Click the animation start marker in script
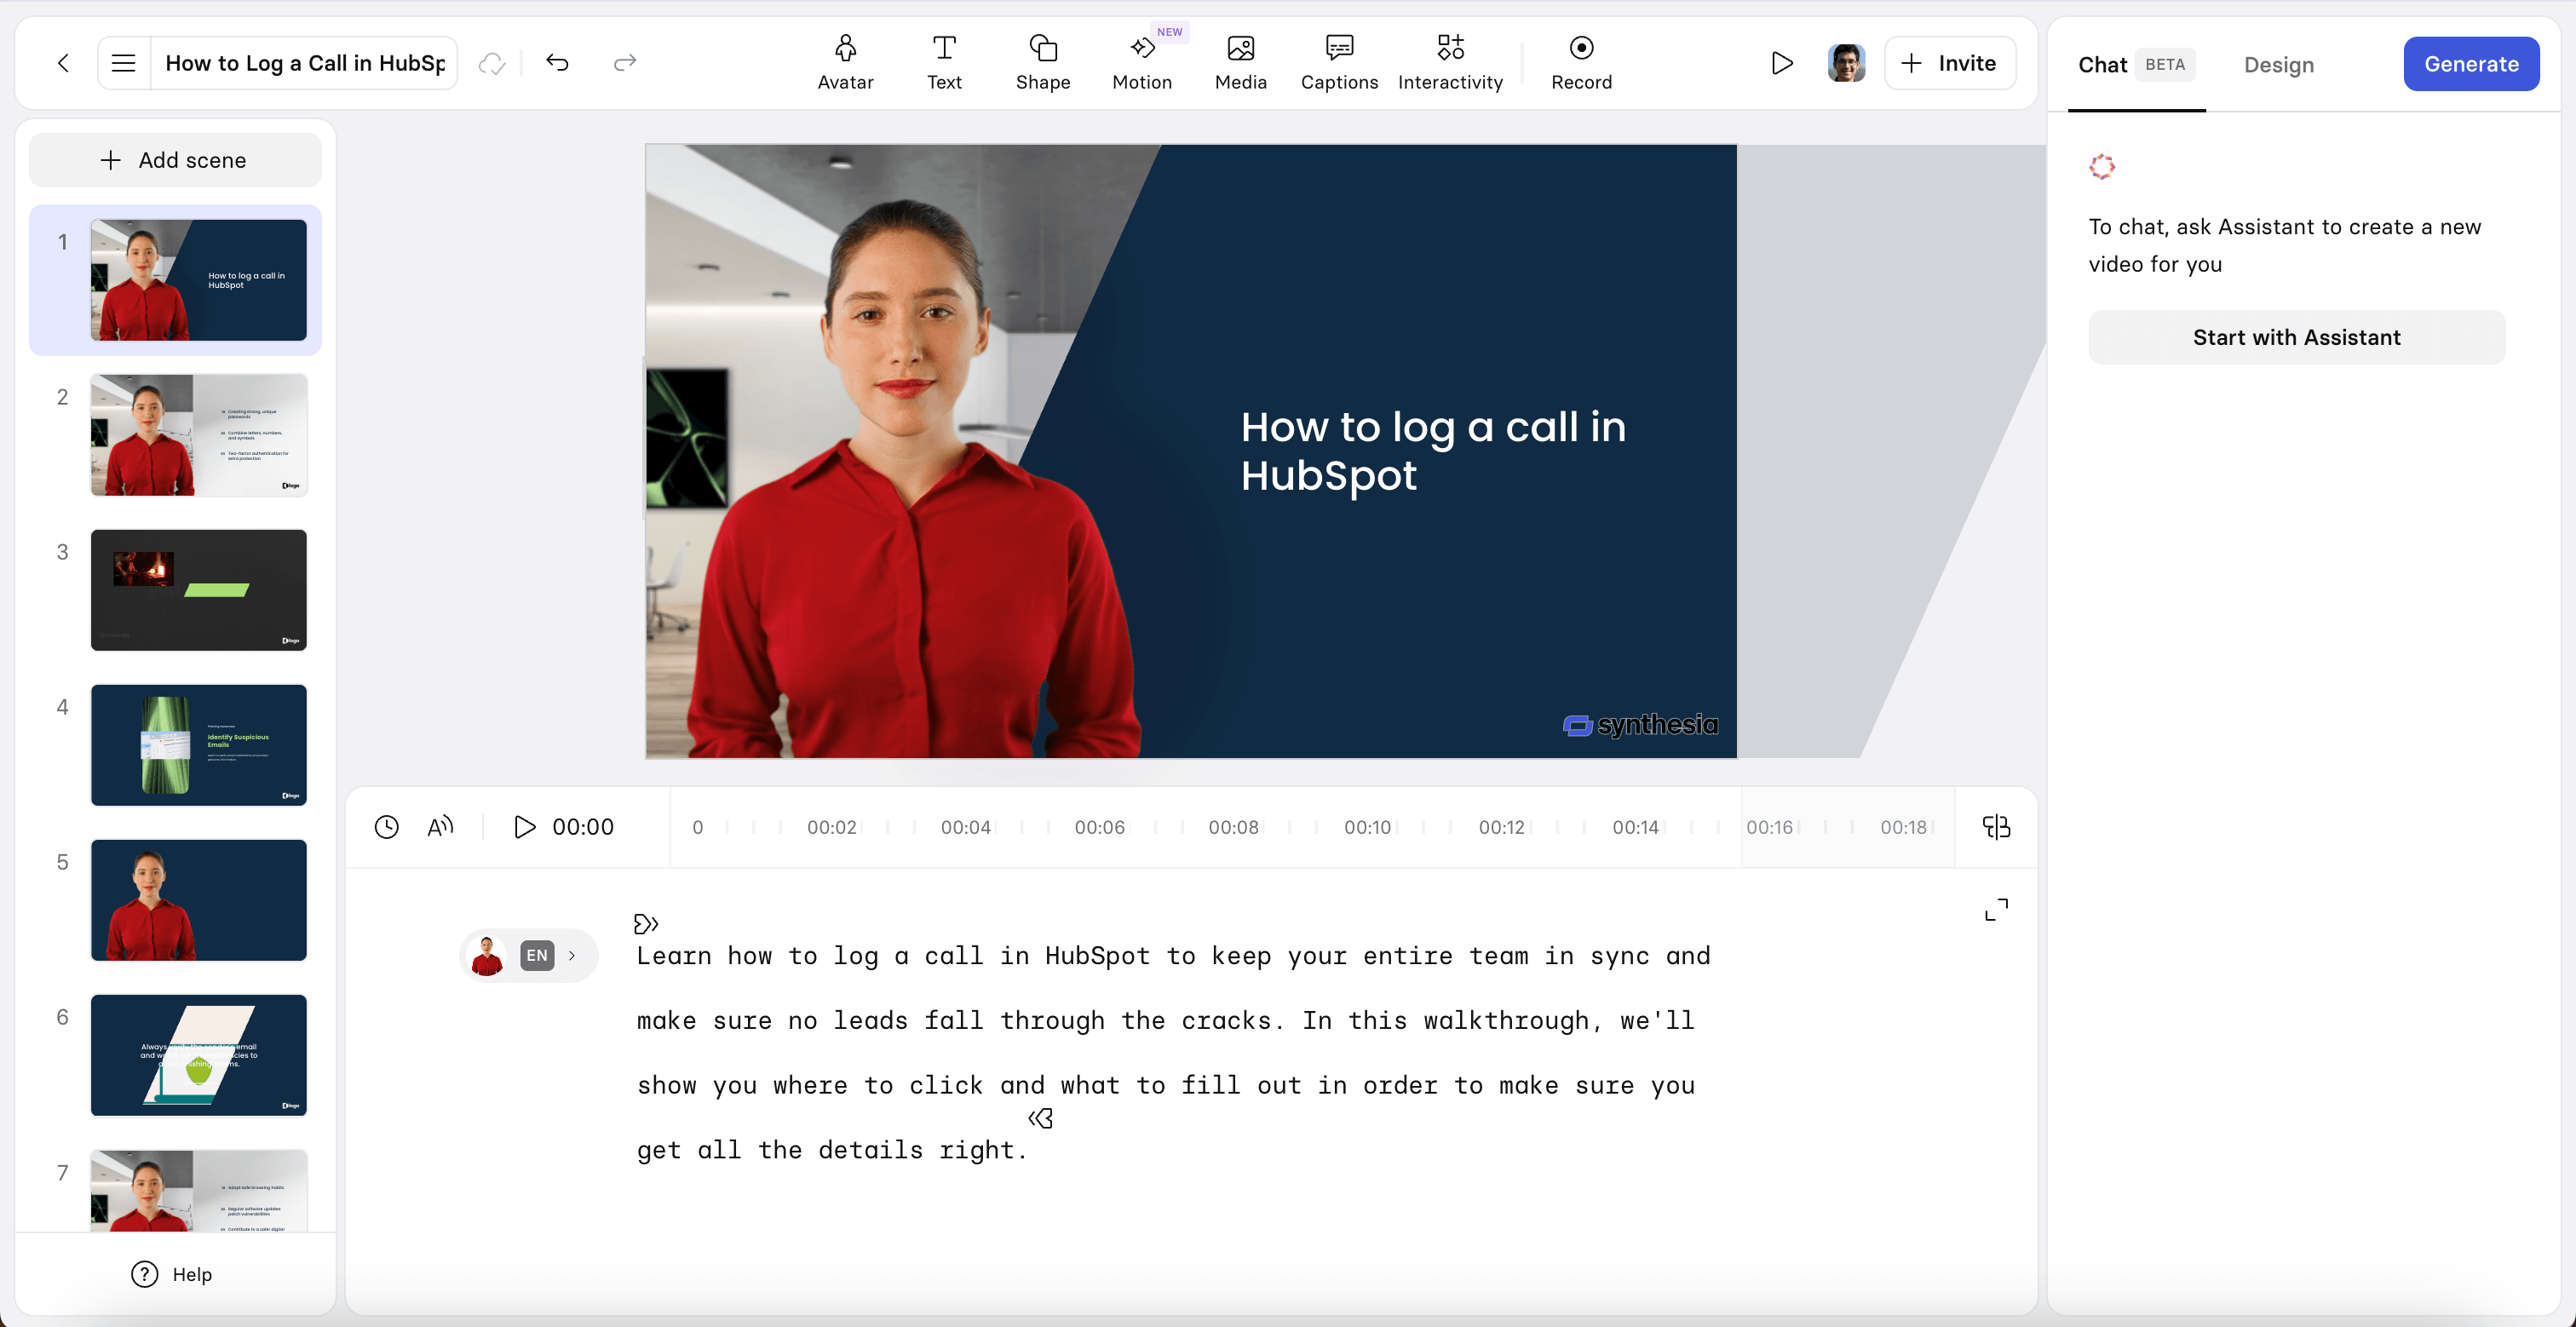 tap(646, 923)
